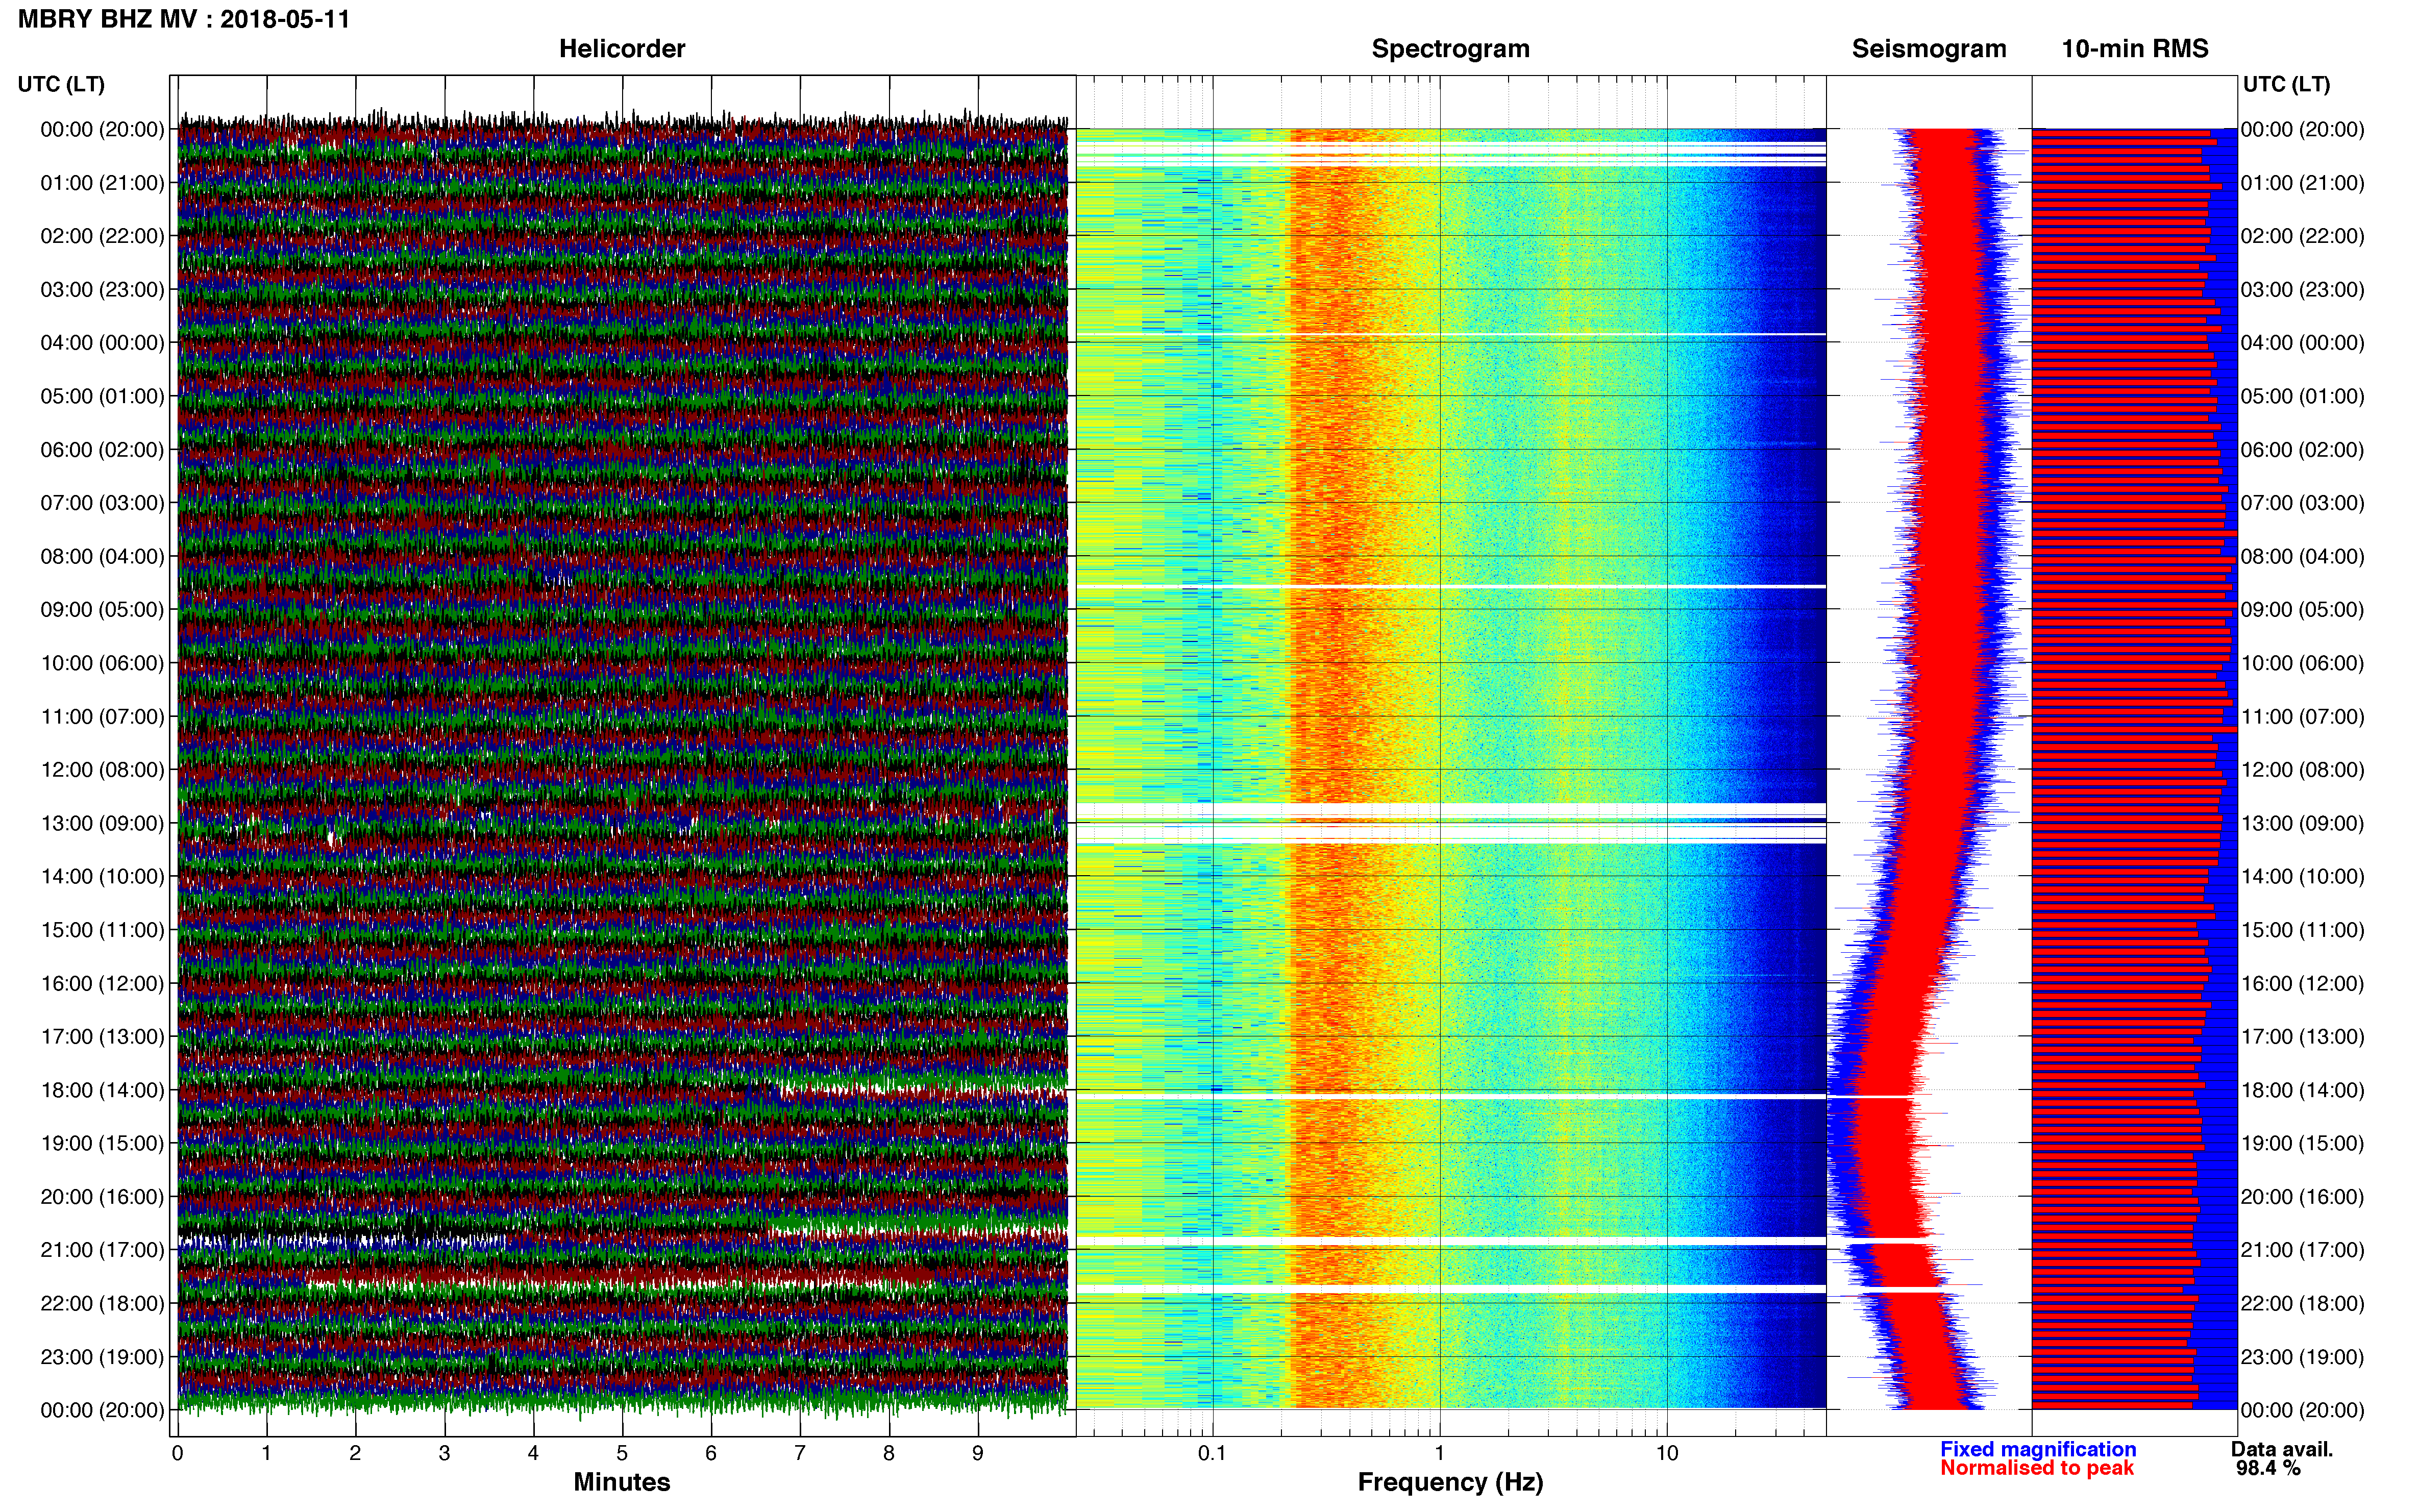Image resolution: width=2419 pixels, height=1512 pixels.
Task: Click 06:00 (02:00) on the RMS time axis
Action: click(2302, 450)
